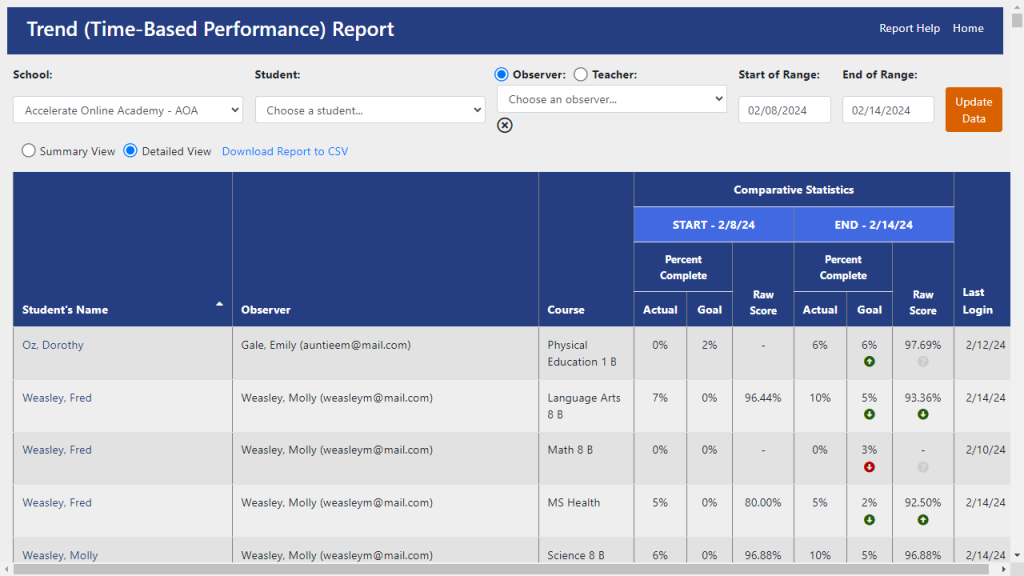Click green down arrow in MS Health Goal cell
The width and height of the screenshot is (1024, 576).
pyautogui.click(x=869, y=519)
